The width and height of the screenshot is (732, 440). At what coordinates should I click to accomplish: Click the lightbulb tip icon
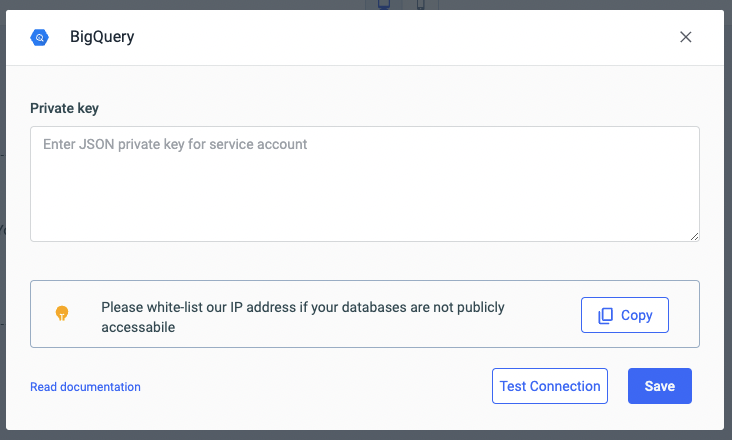(x=62, y=314)
